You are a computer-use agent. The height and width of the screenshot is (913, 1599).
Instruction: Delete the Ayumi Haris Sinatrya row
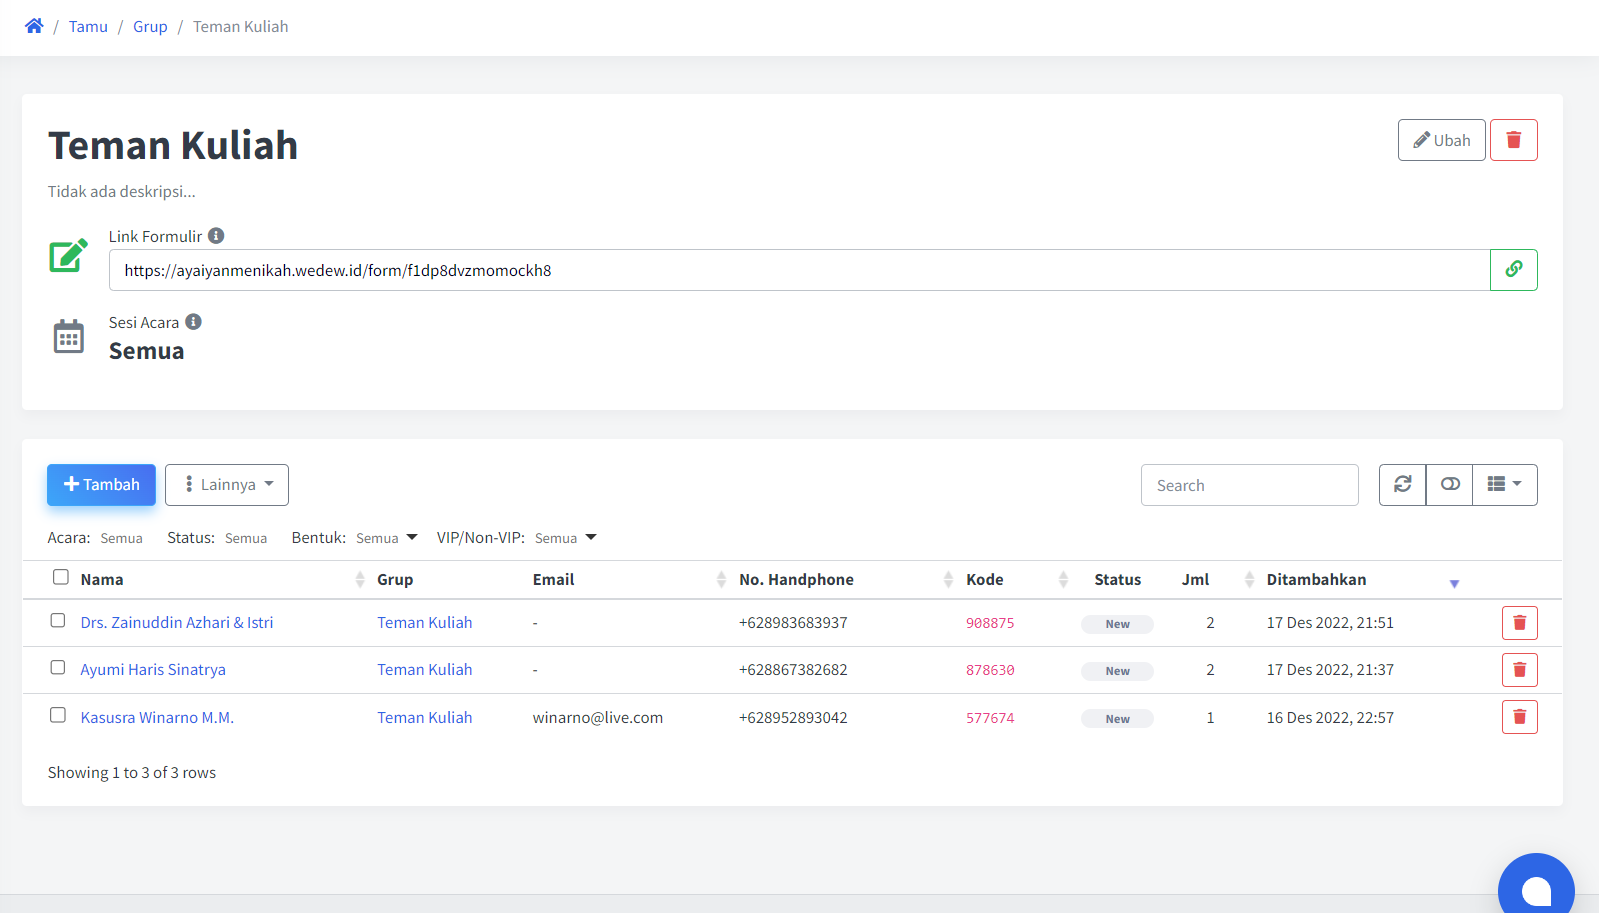(1519, 670)
